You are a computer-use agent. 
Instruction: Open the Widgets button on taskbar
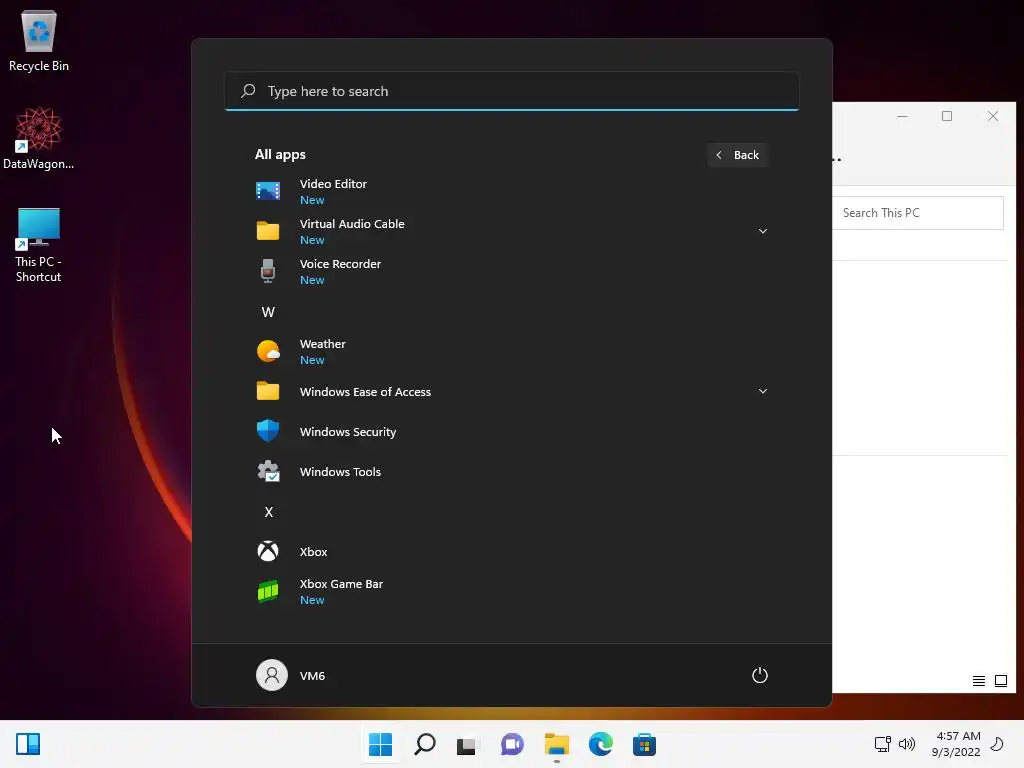pyautogui.click(x=28, y=744)
